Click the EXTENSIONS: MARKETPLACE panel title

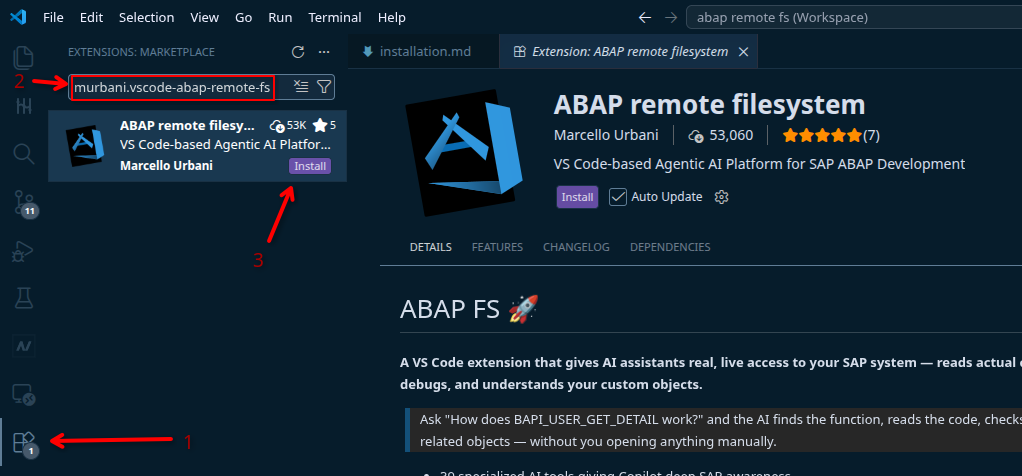point(141,52)
